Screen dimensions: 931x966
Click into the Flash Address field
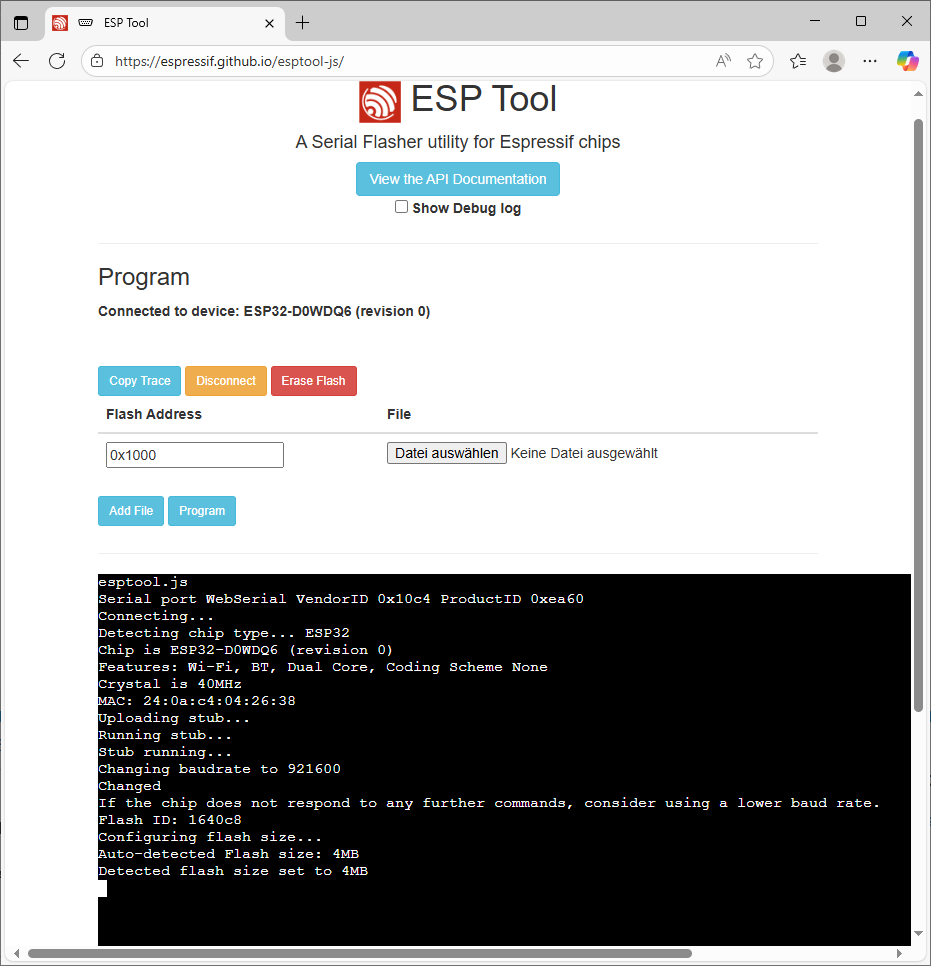coord(195,455)
